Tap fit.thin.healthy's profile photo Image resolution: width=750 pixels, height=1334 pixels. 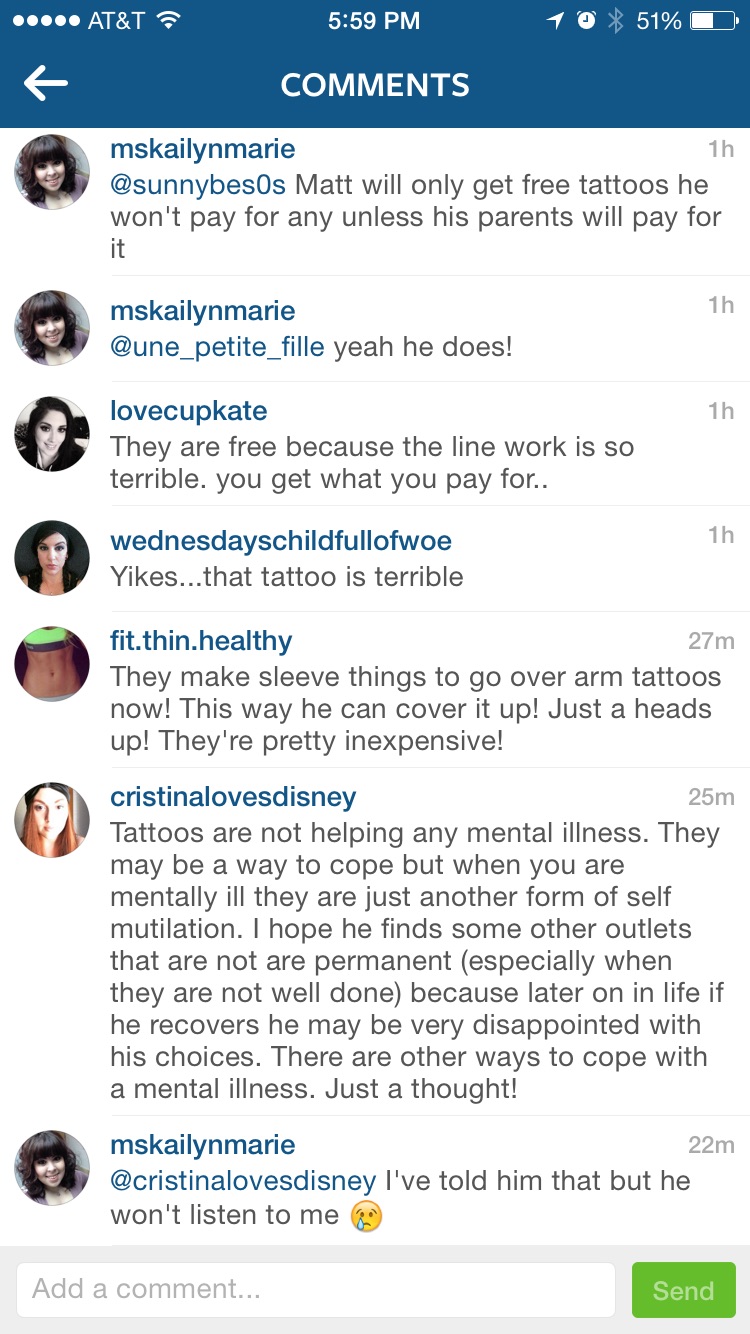coord(52,663)
